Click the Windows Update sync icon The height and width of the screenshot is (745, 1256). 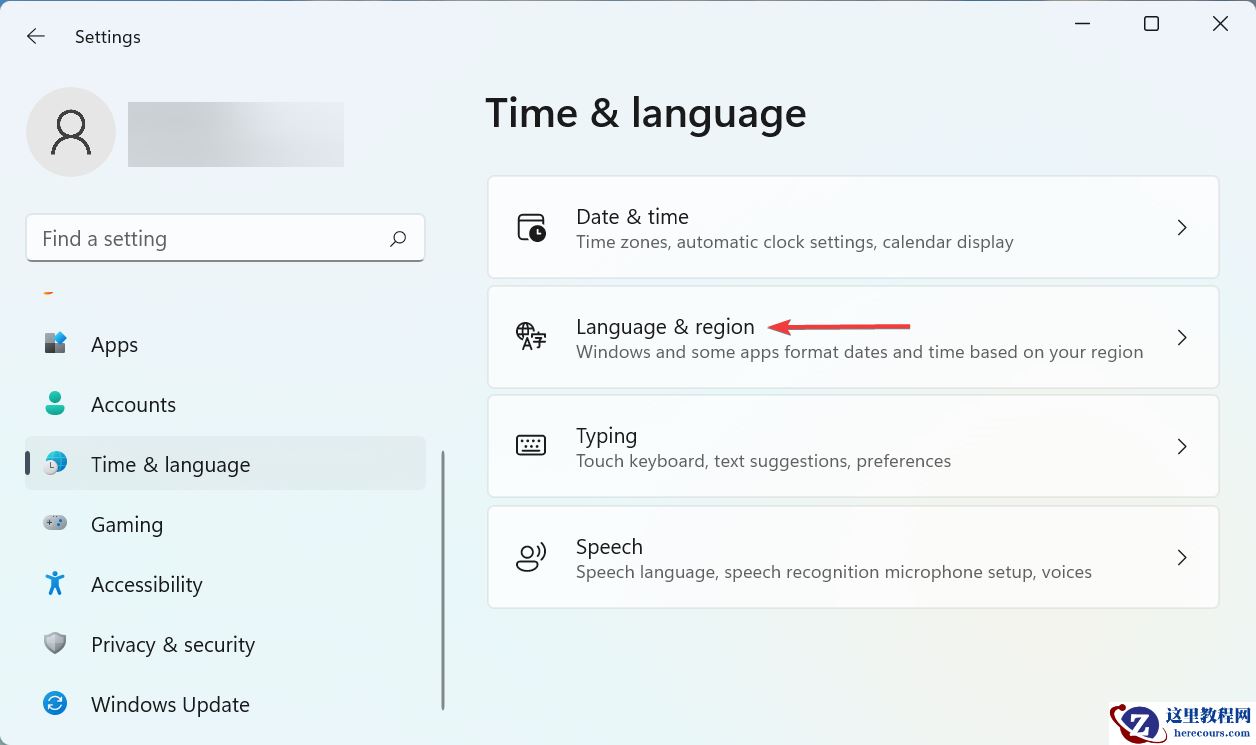click(x=55, y=704)
